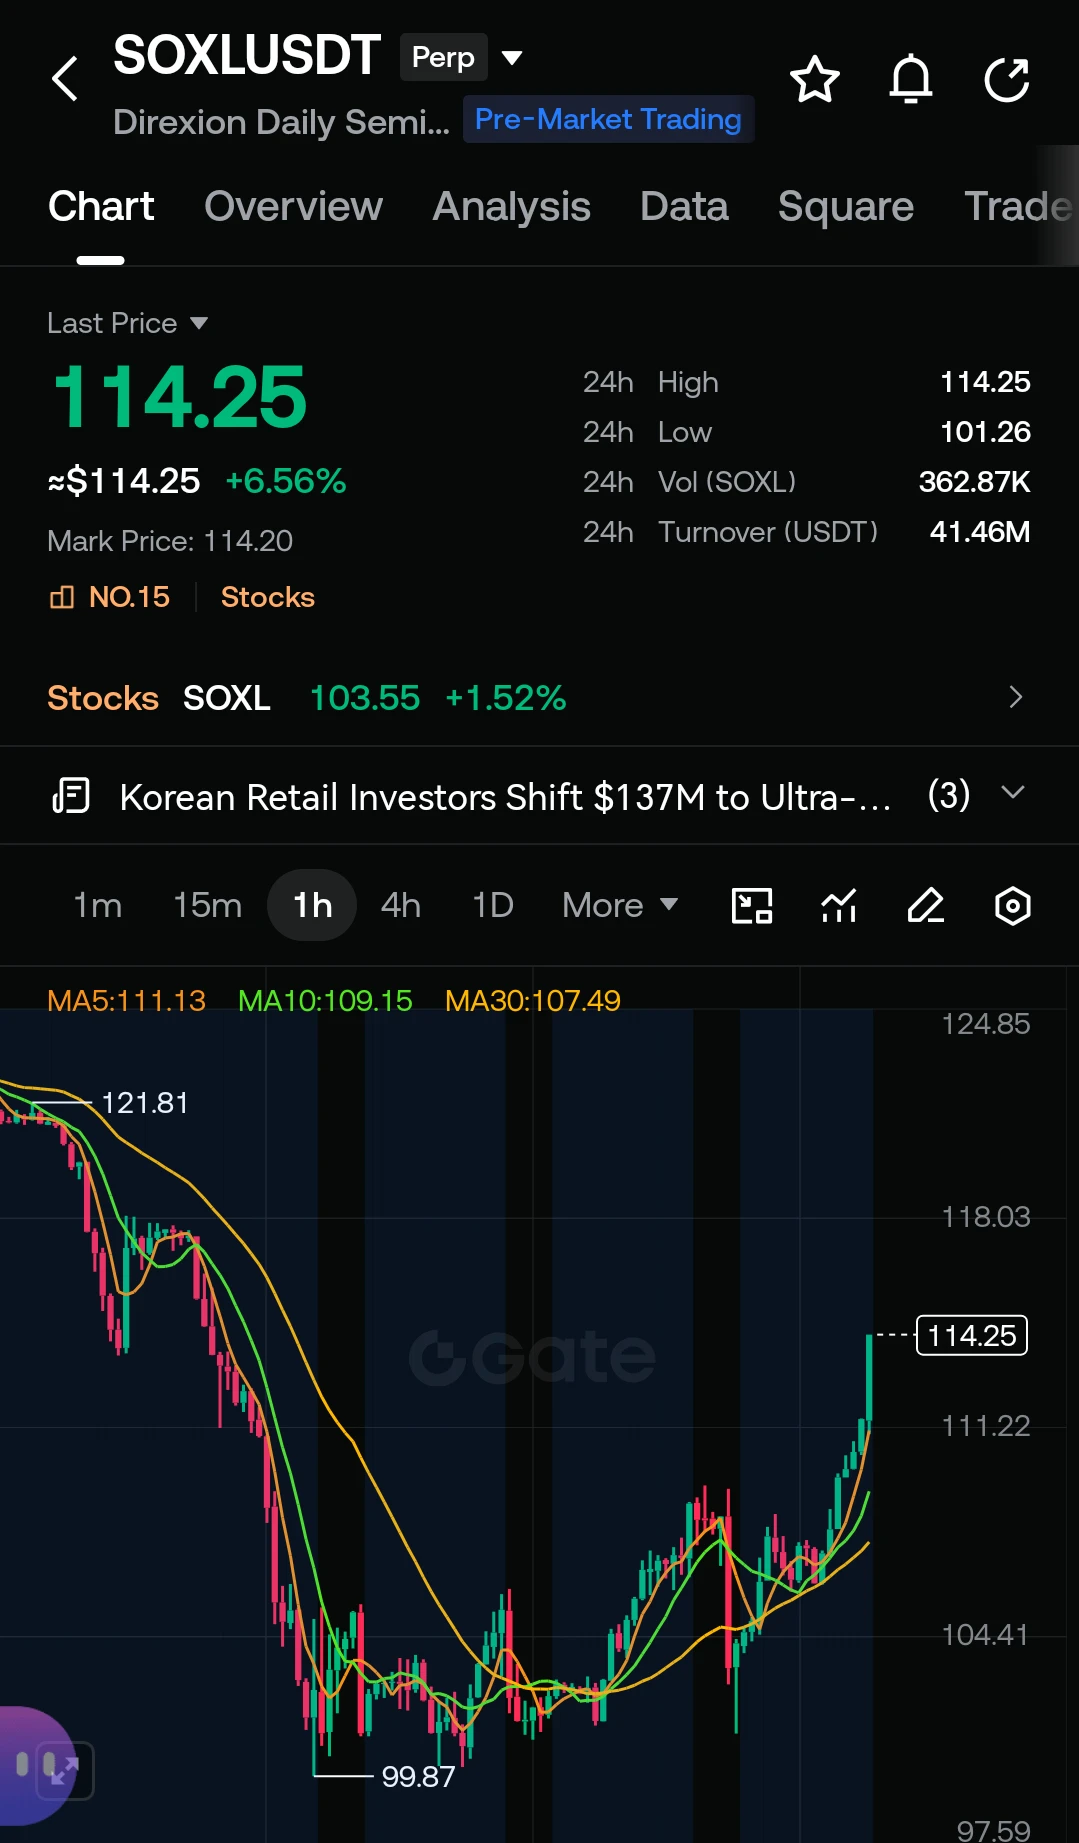Tap the fullscreen chart icon
The height and width of the screenshot is (1843, 1079).
pyautogui.click(x=752, y=906)
